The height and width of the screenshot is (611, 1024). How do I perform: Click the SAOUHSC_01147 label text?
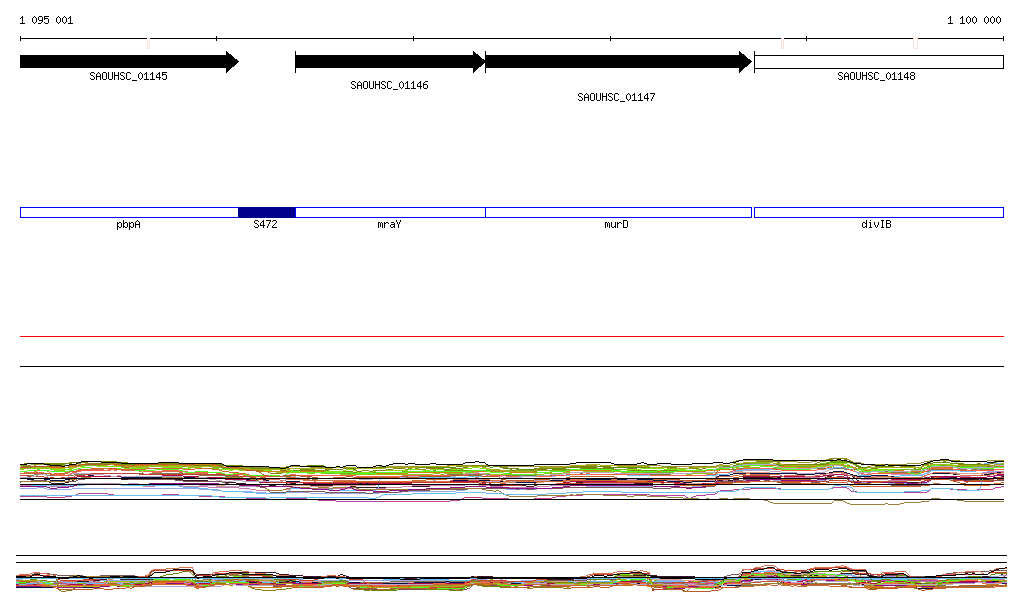click(616, 97)
